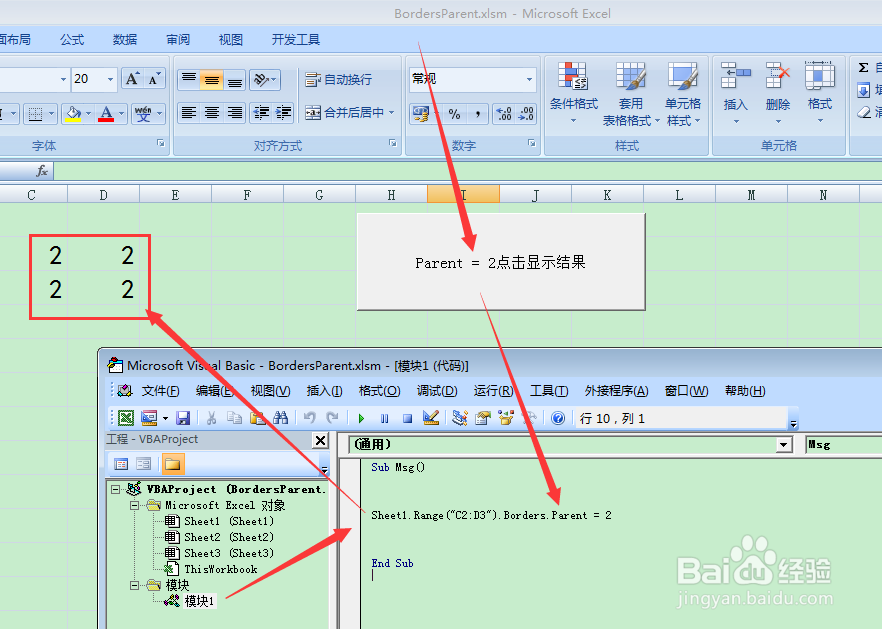This screenshot has height=629, width=882.
Task: Decrease decimal places
Action: [526, 114]
